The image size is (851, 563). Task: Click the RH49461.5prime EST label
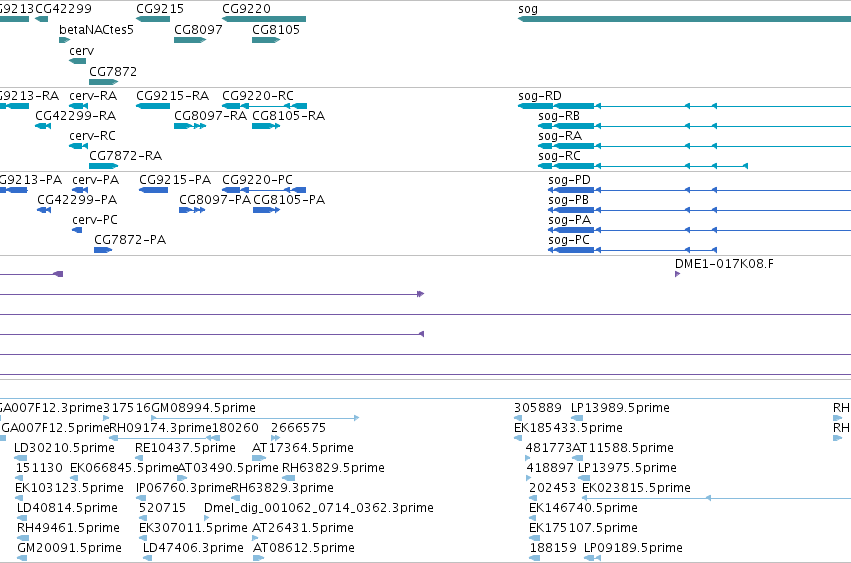click(68, 529)
